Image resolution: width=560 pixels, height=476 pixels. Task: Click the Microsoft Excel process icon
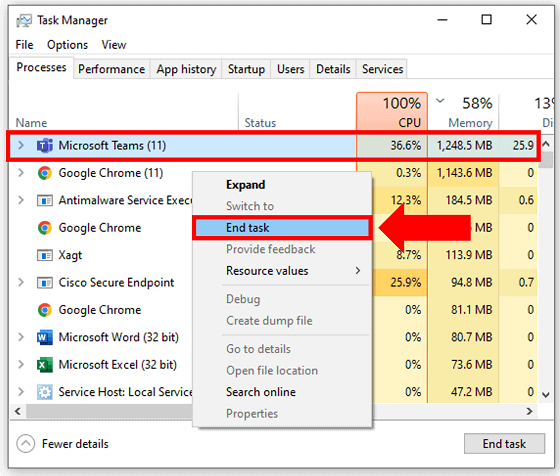click(x=45, y=365)
